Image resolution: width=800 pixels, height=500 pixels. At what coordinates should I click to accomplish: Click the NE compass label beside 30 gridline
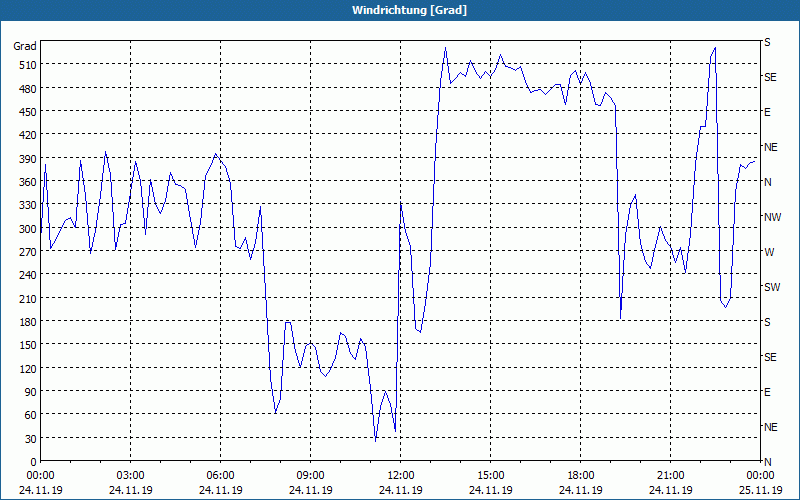(771, 427)
